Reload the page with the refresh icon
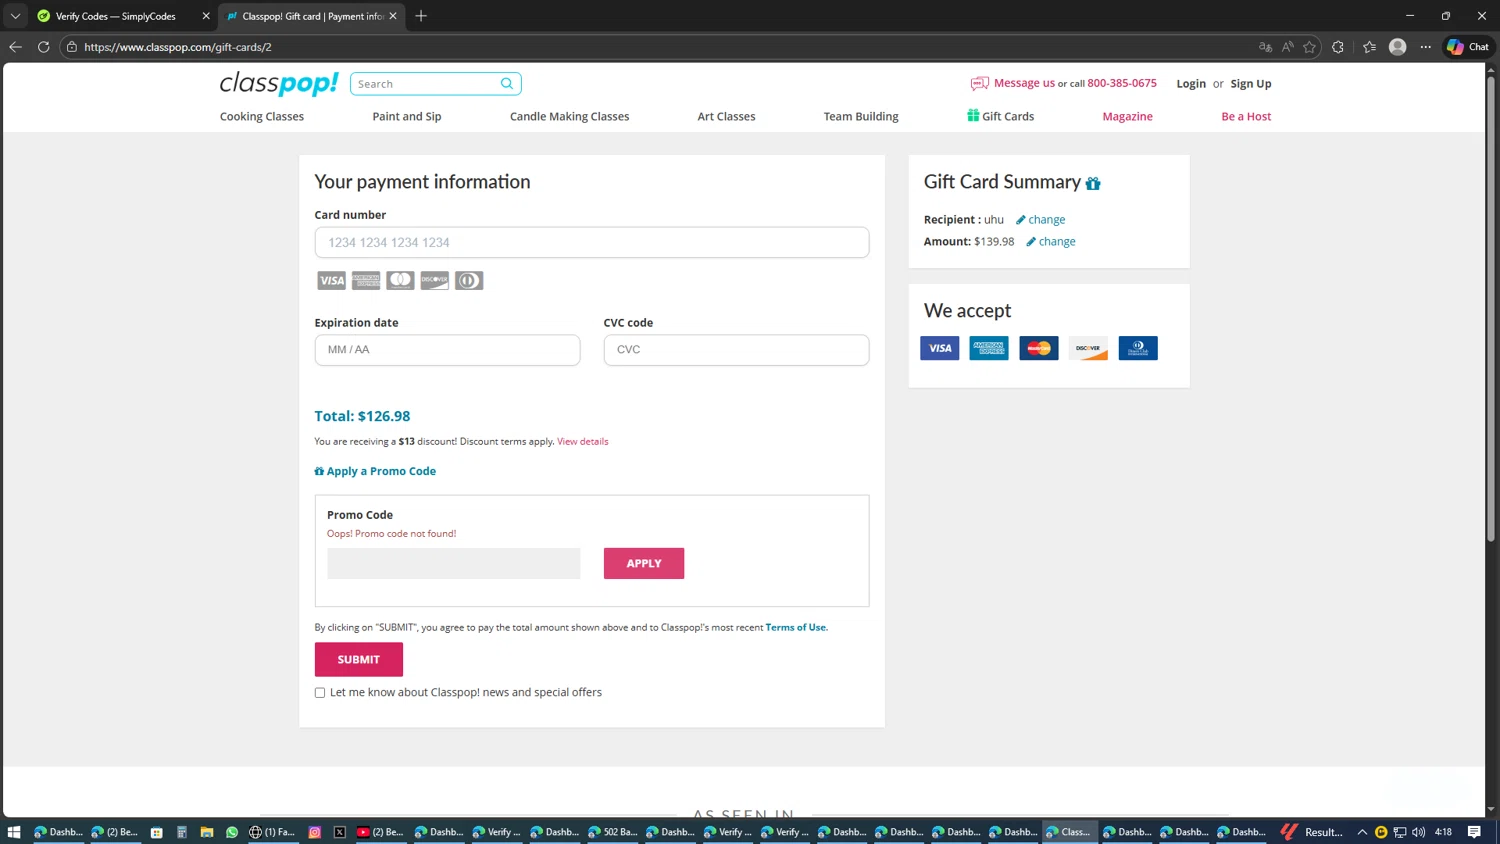The height and width of the screenshot is (844, 1500). [44, 47]
